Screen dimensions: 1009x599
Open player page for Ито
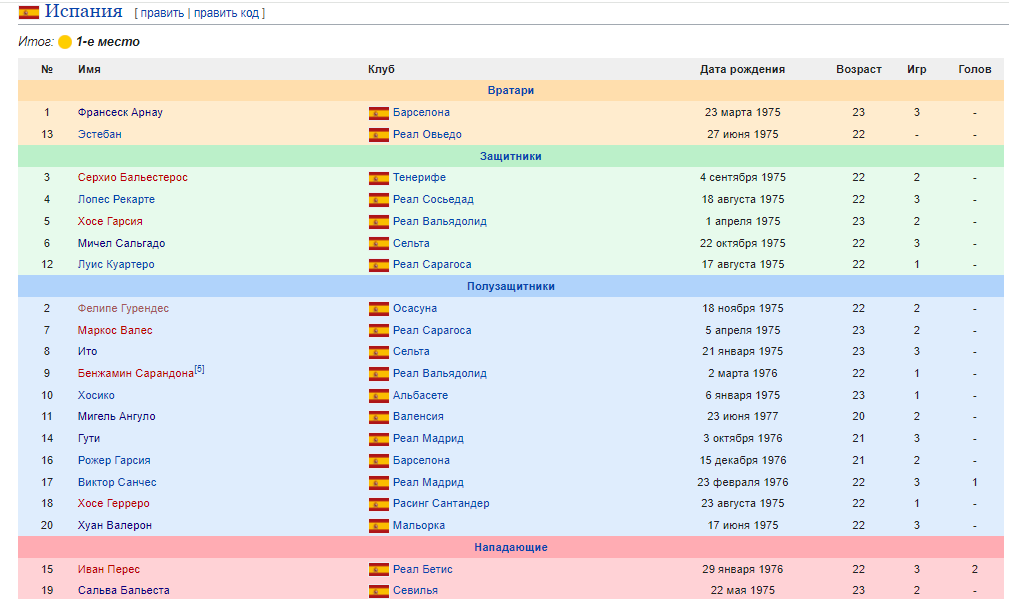click(88, 352)
